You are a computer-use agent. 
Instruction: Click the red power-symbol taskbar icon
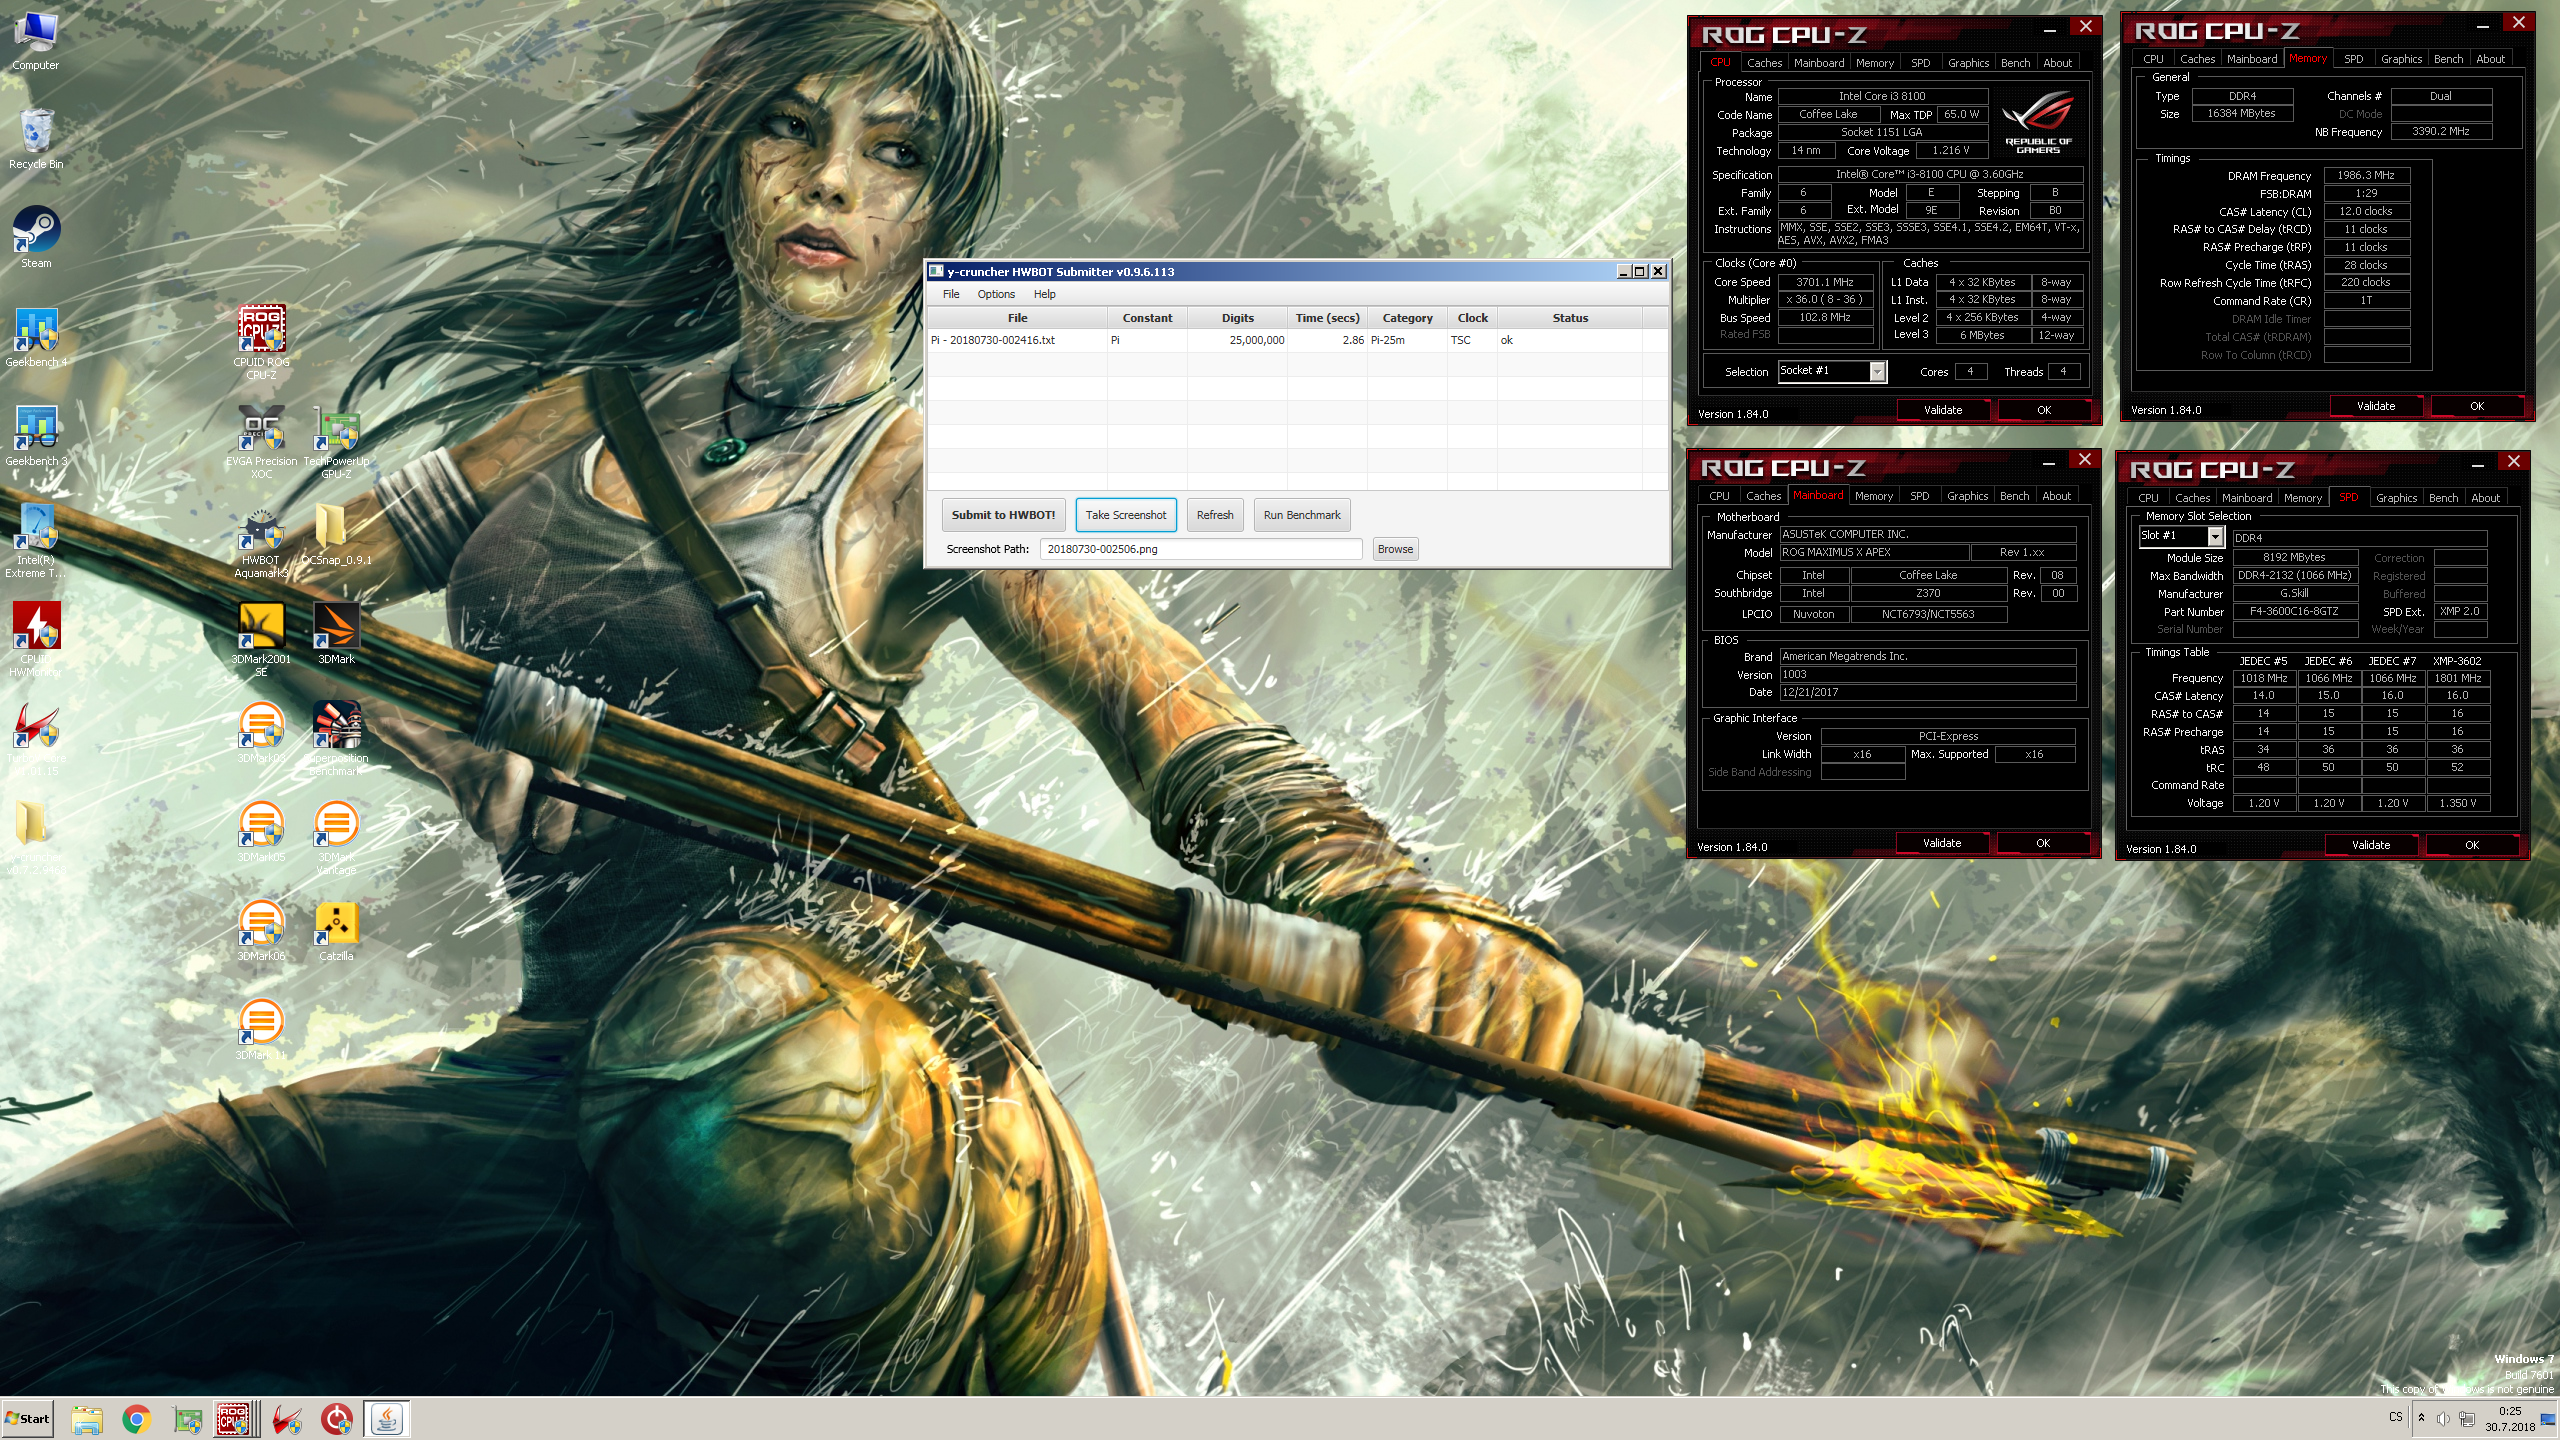pos(337,1419)
